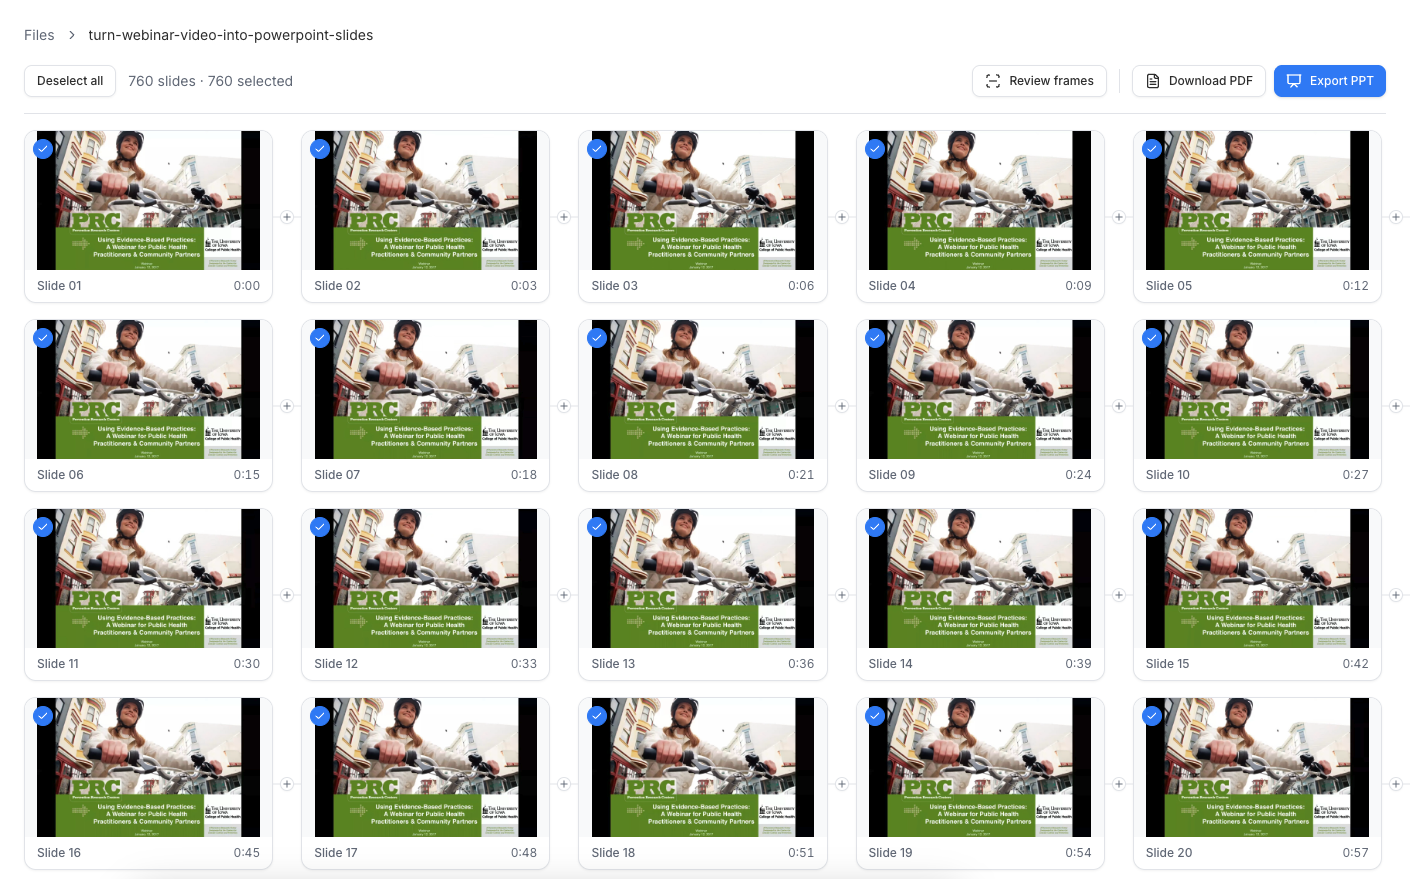Insert a slide after Slide 06
This screenshot has height=879, width=1411.
[x=287, y=406]
